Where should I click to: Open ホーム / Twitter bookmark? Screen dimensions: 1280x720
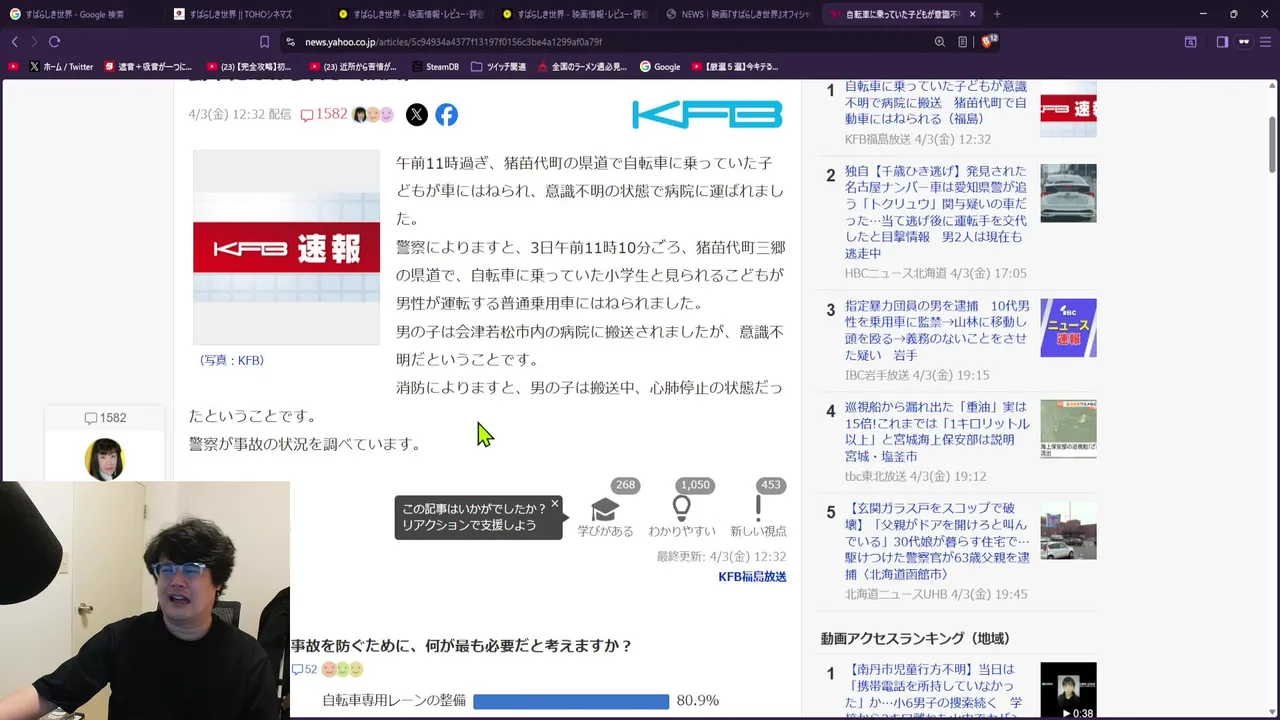(61, 67)
